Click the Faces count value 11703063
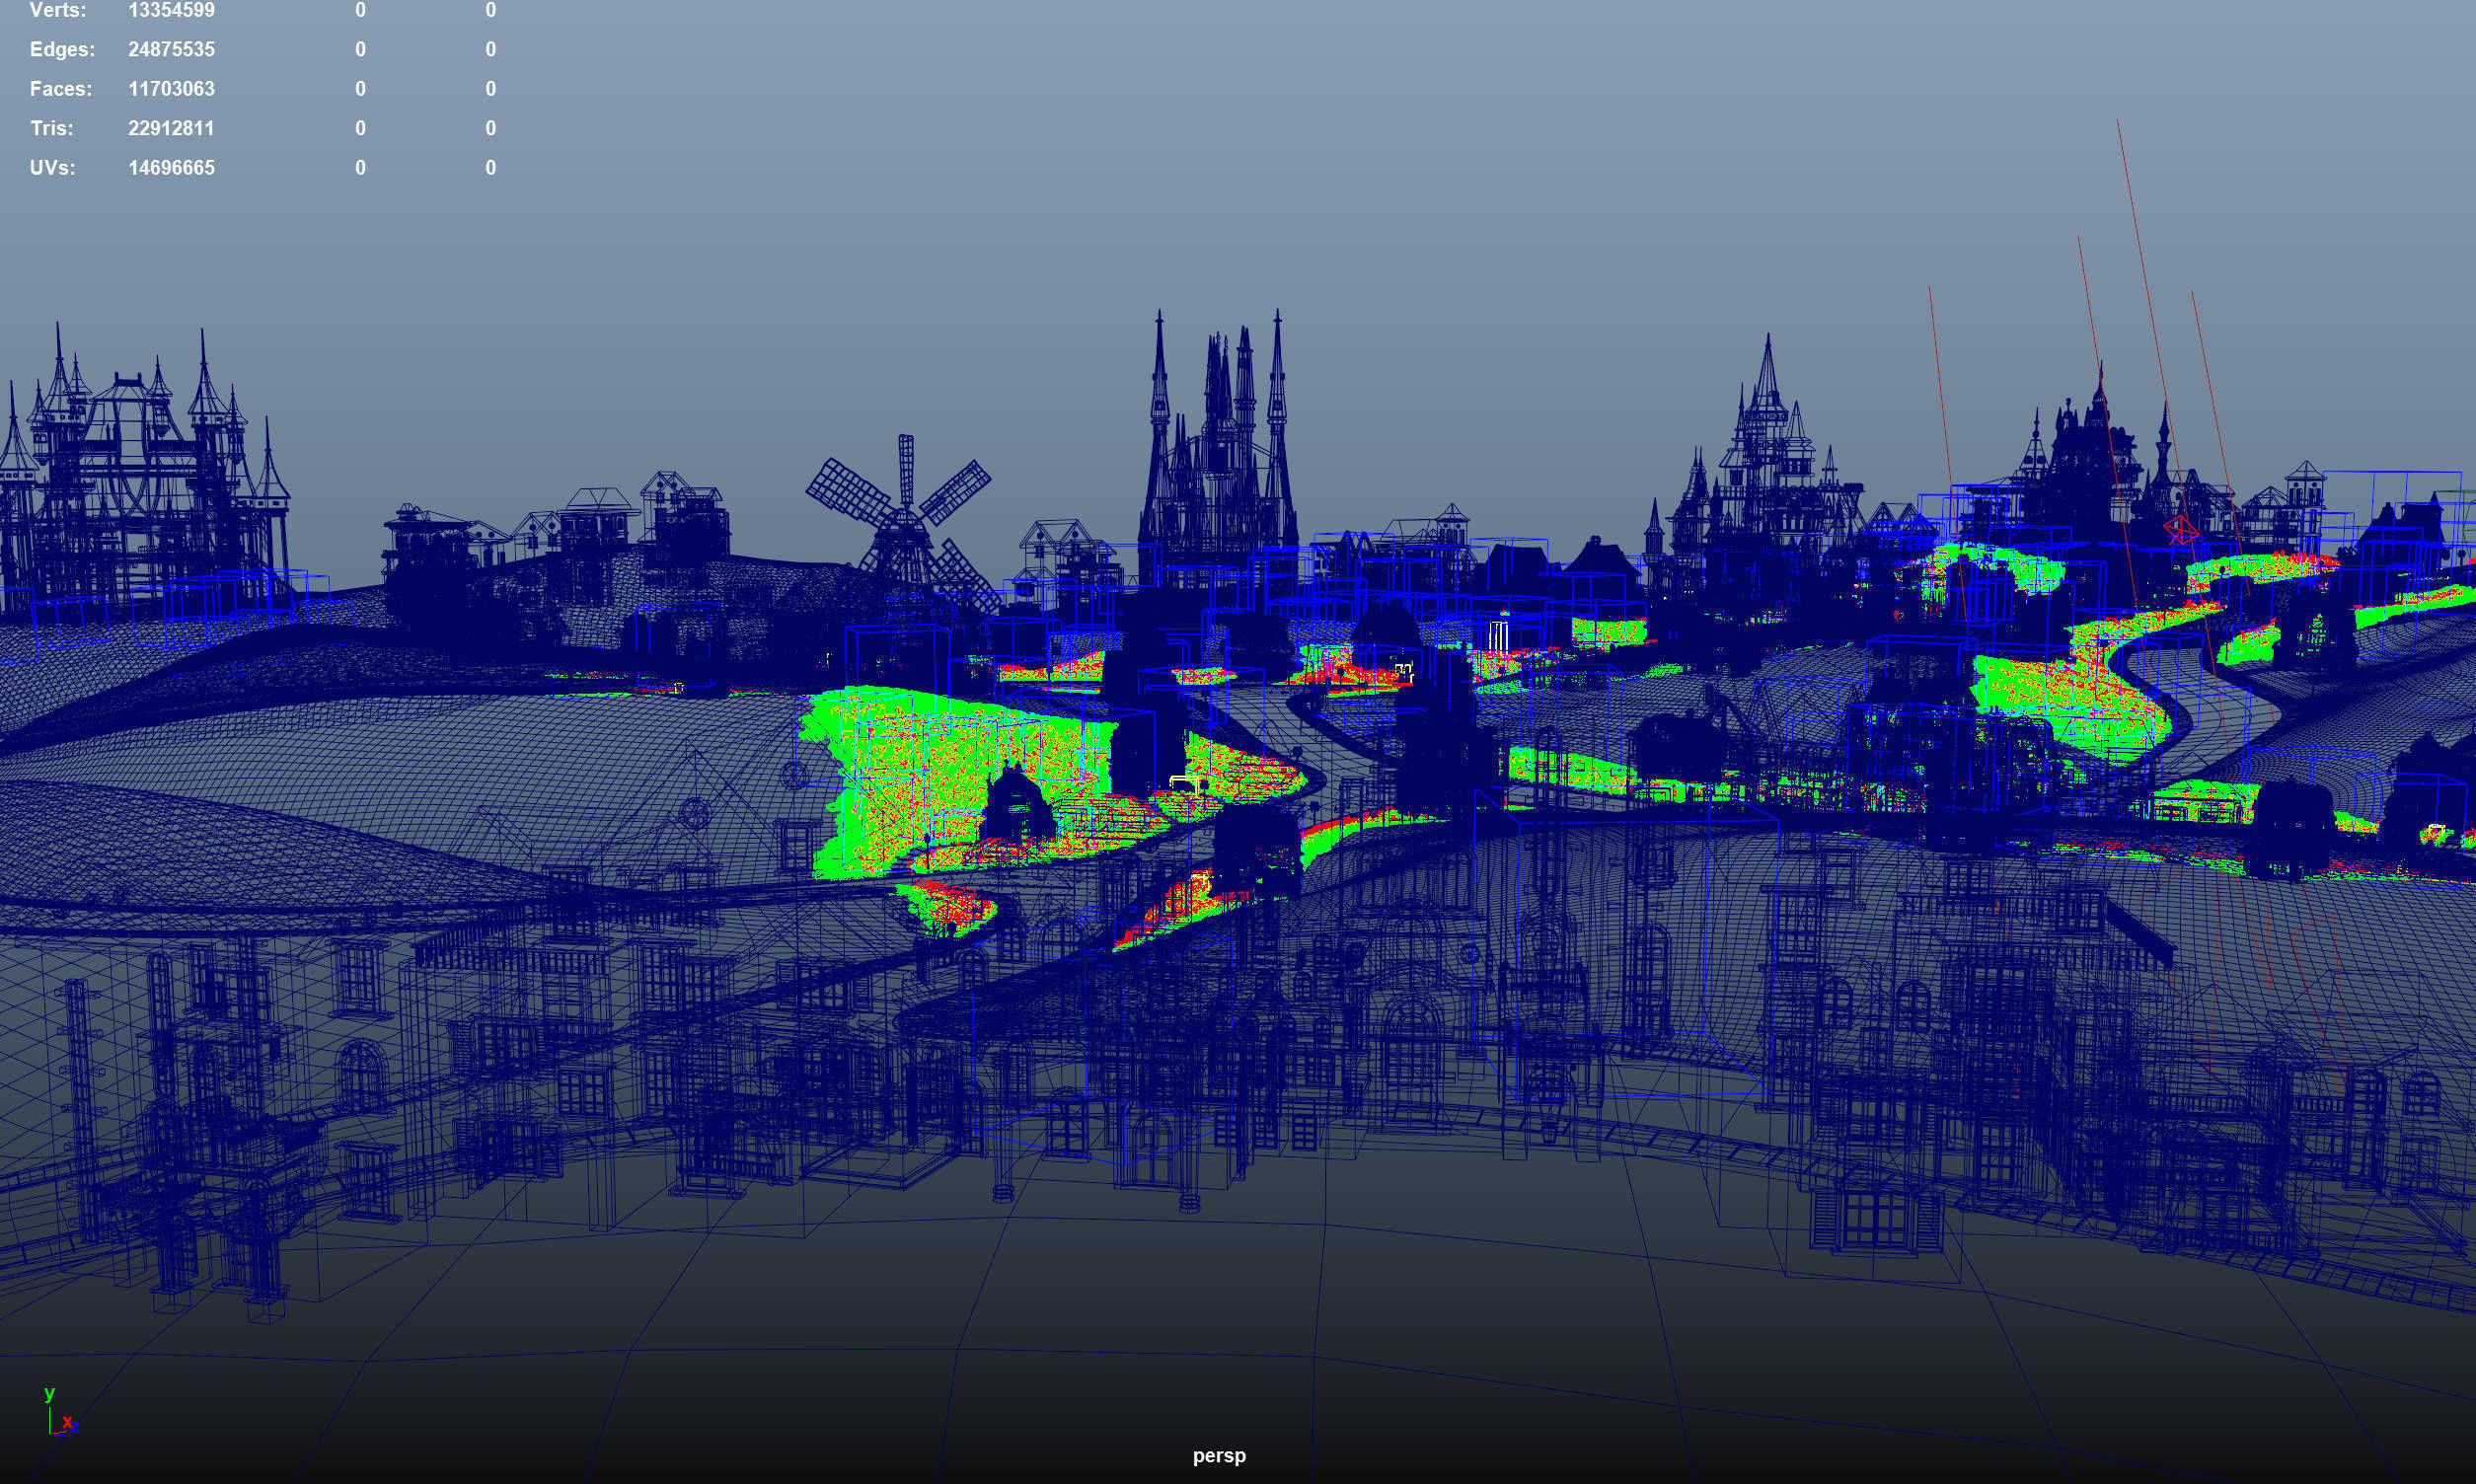This screenshot has height=1484, width=2476. coord(171,89)
